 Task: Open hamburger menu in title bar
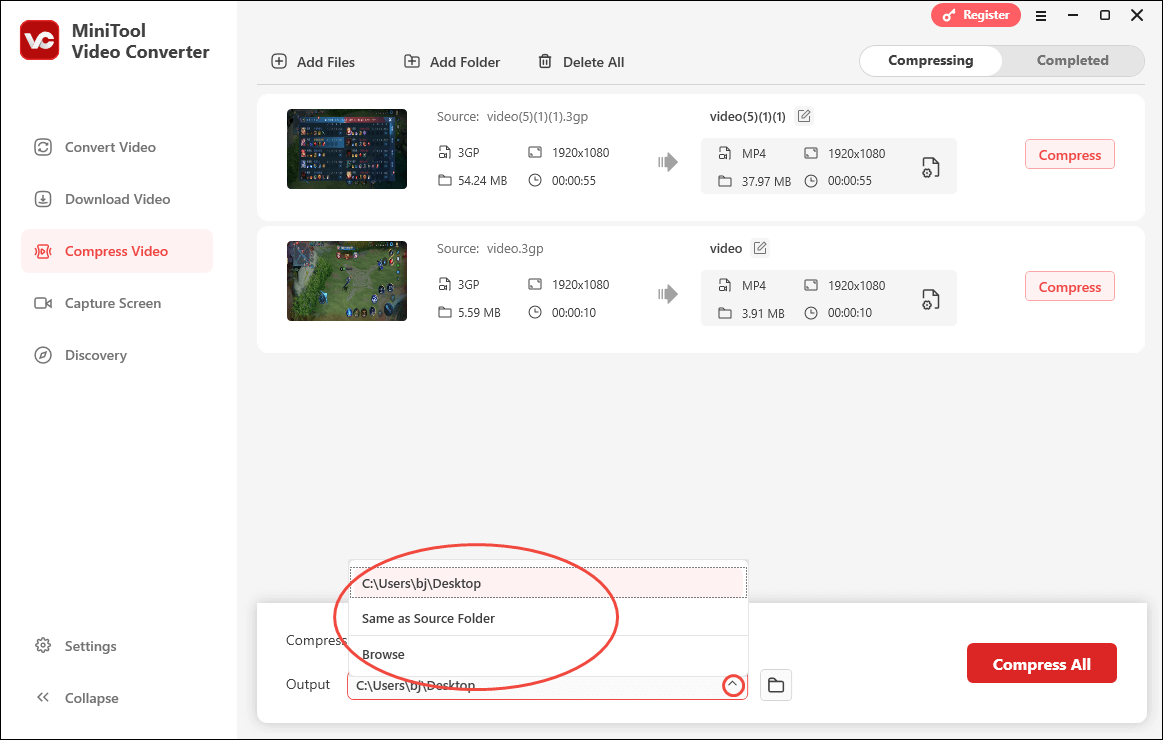[x=1041, y=16]
